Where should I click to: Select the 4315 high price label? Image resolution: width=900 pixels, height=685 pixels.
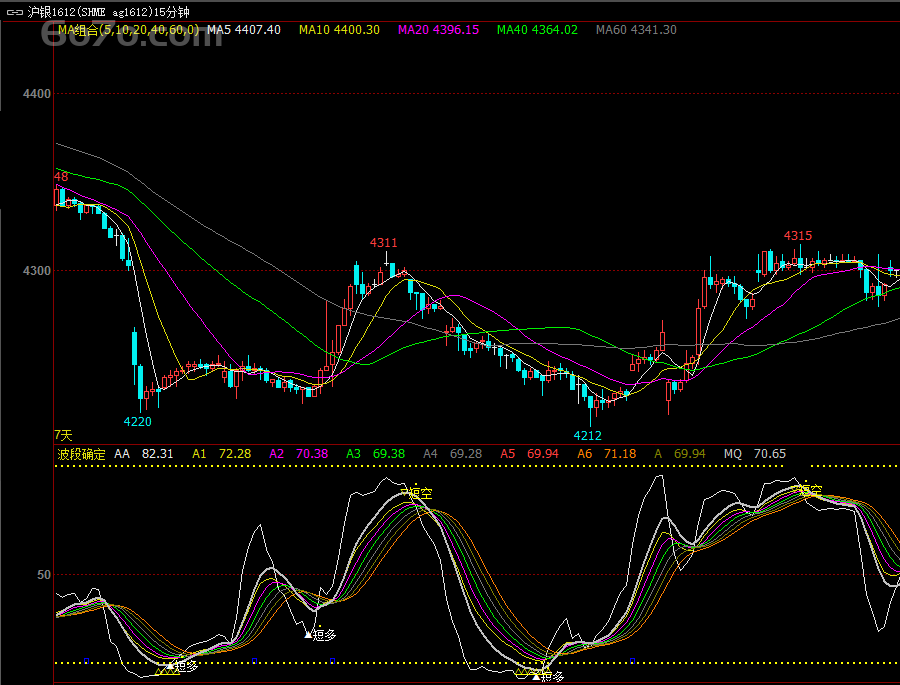[797, 236]
